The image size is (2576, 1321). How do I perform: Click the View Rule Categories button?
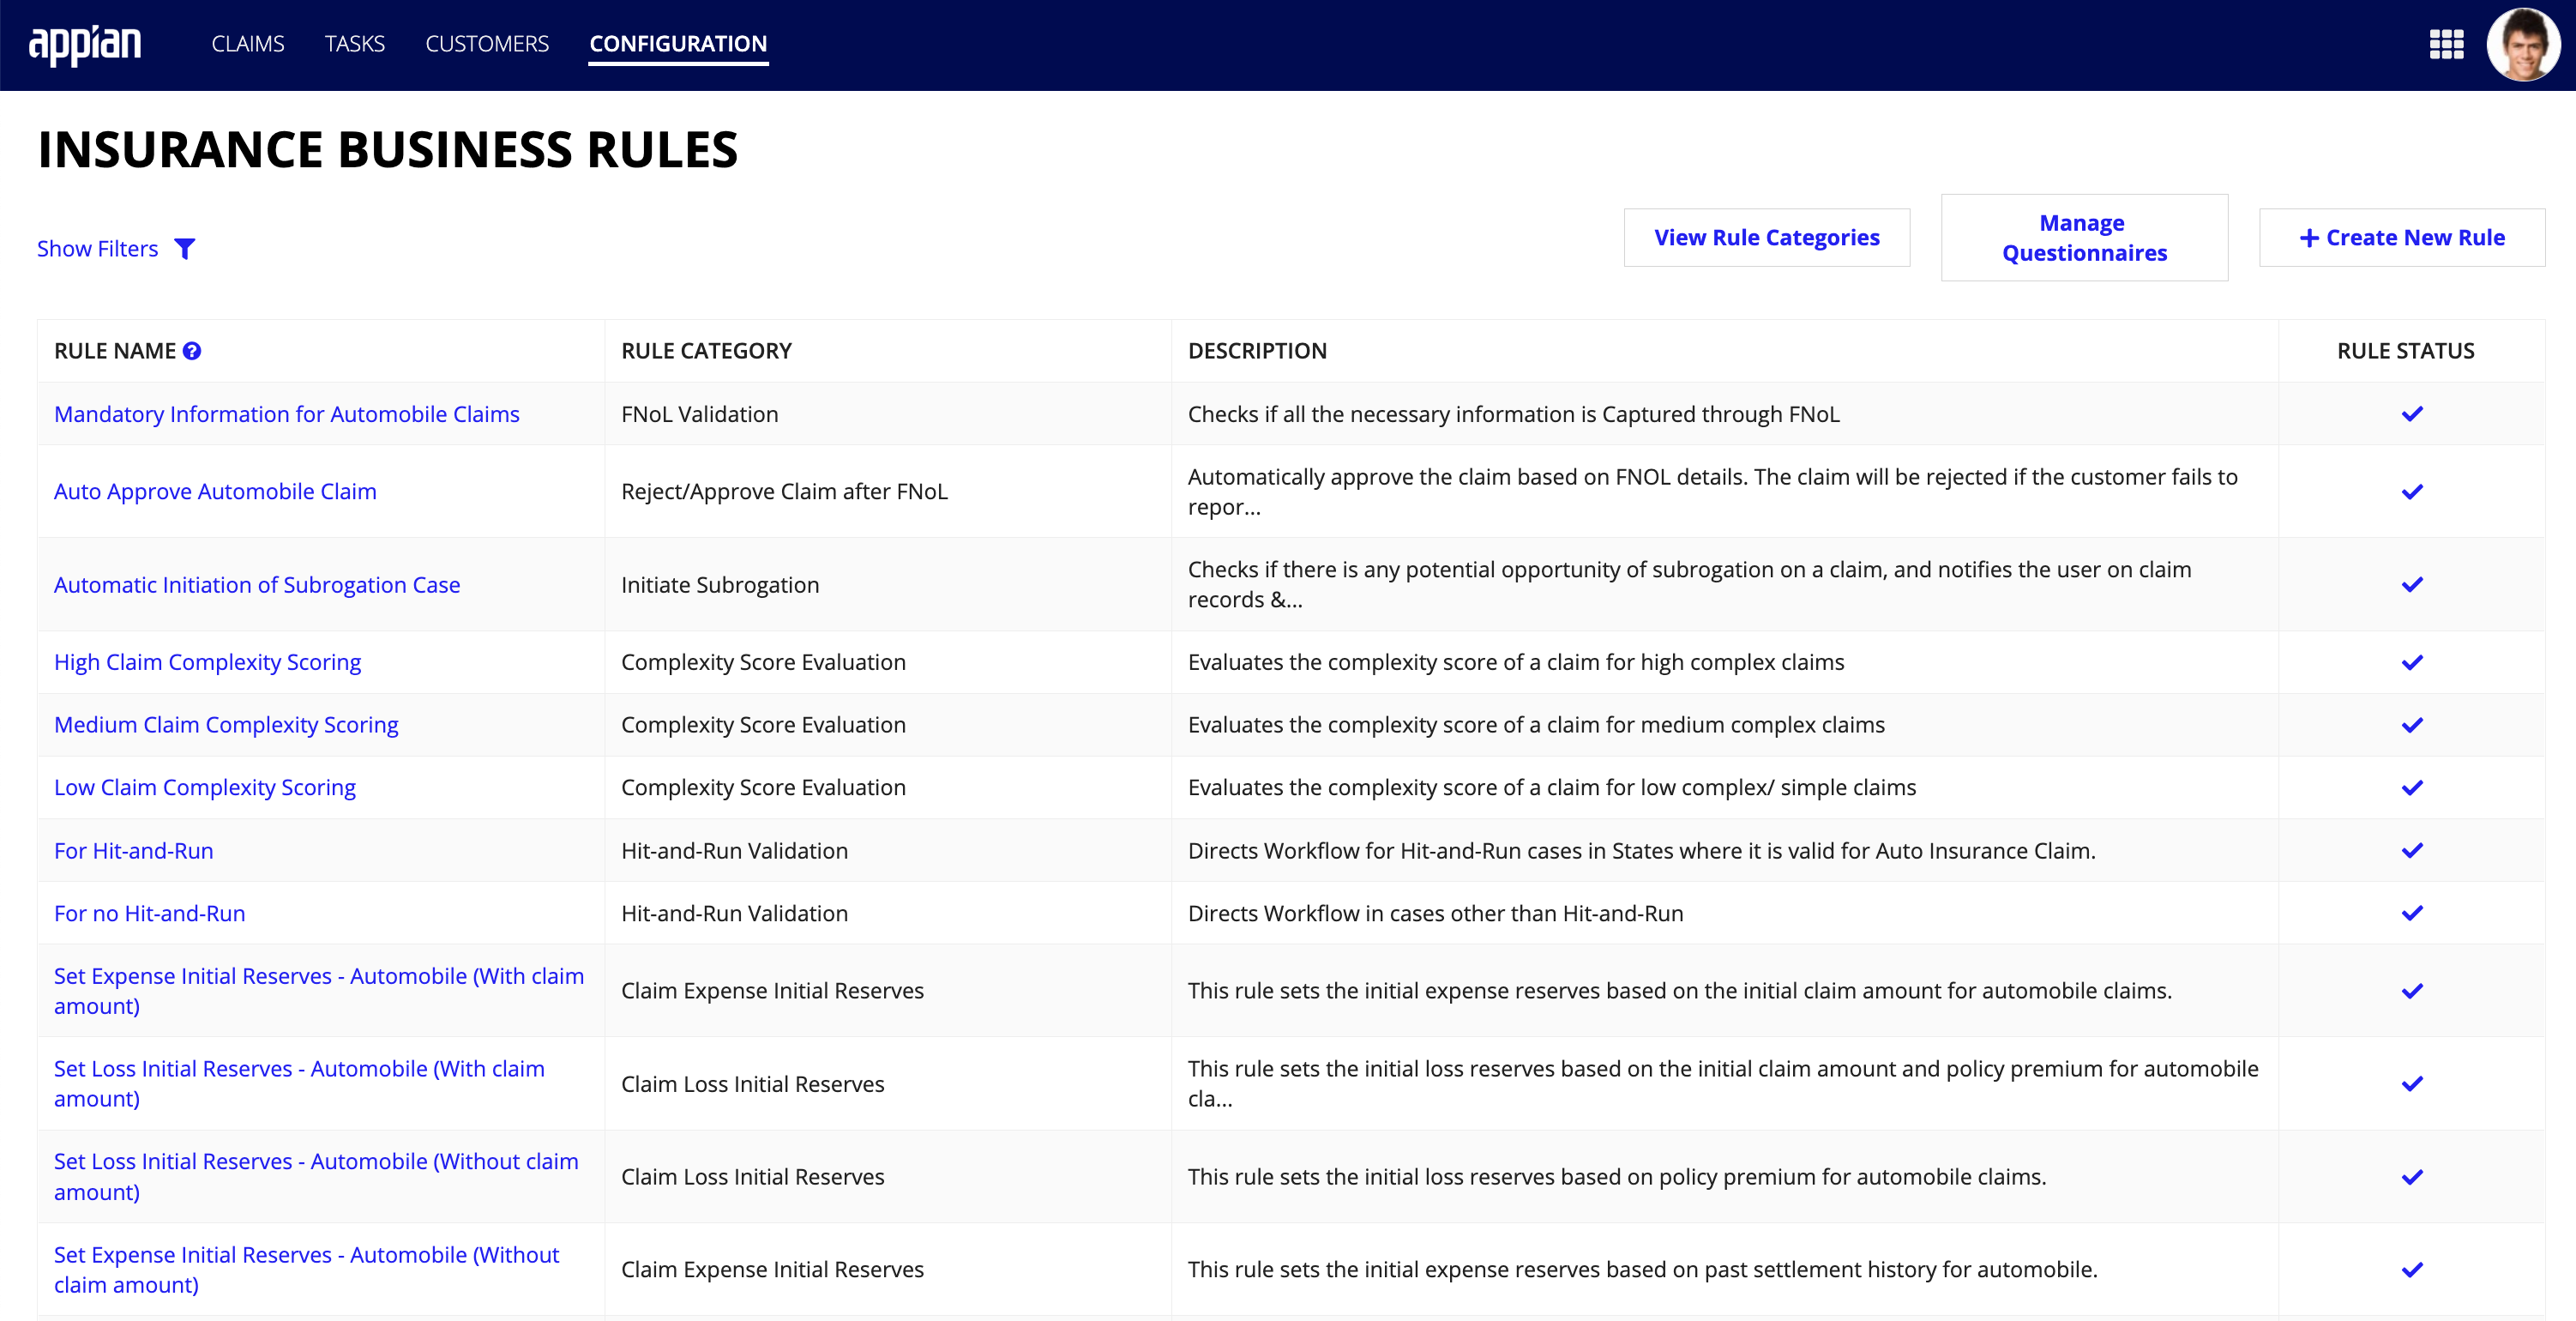1768,236
